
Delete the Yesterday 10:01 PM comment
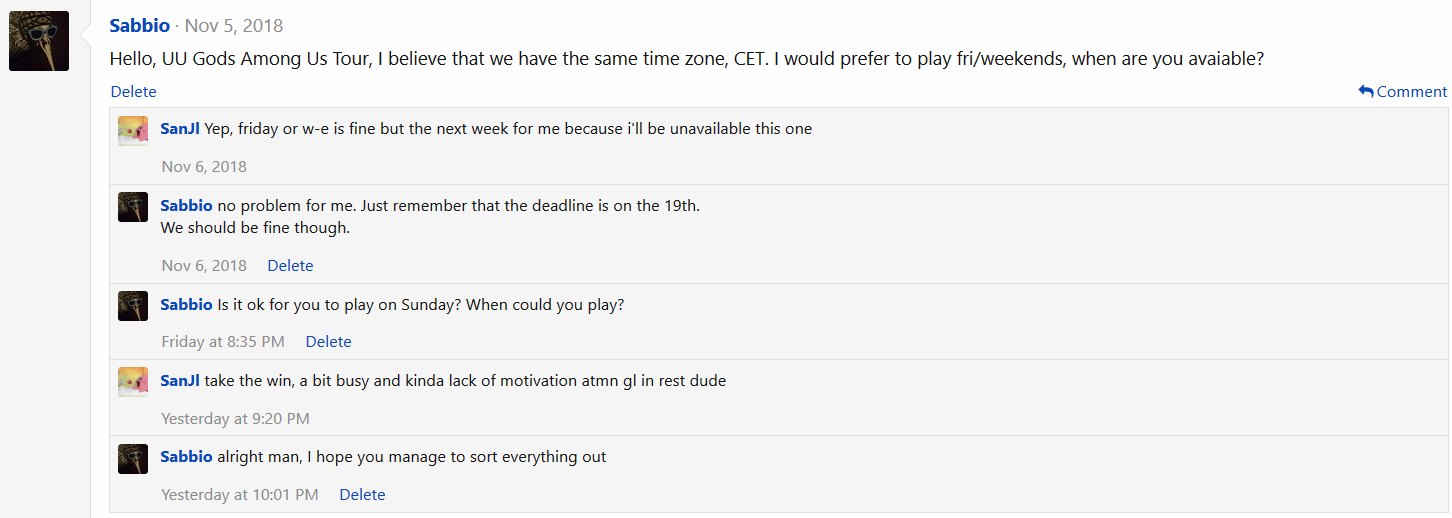click(x=362, y=494)
